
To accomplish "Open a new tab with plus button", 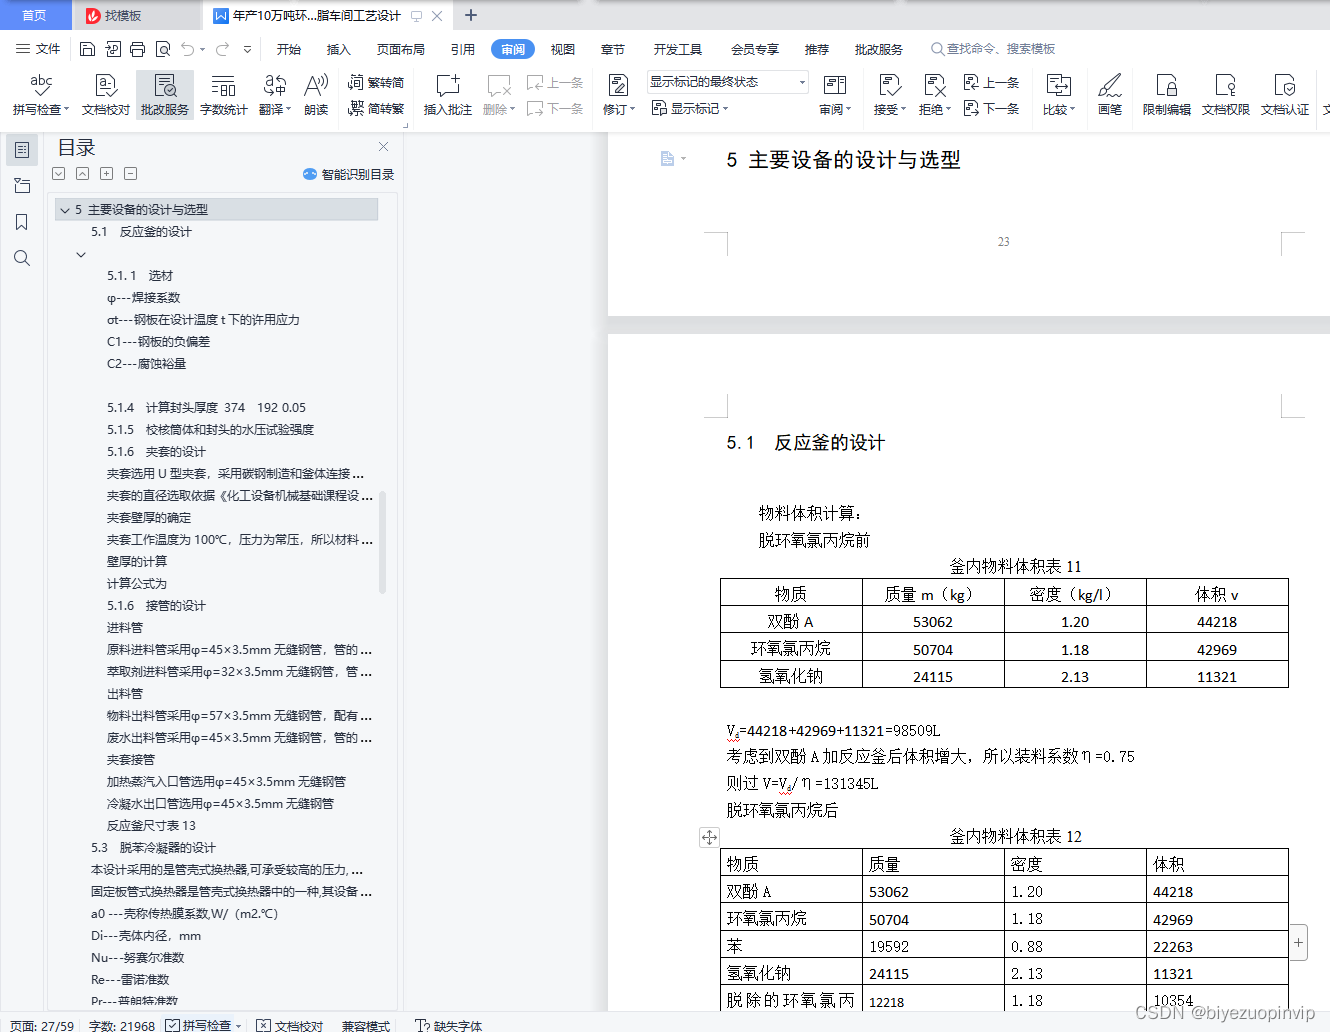I will [471, 15].
